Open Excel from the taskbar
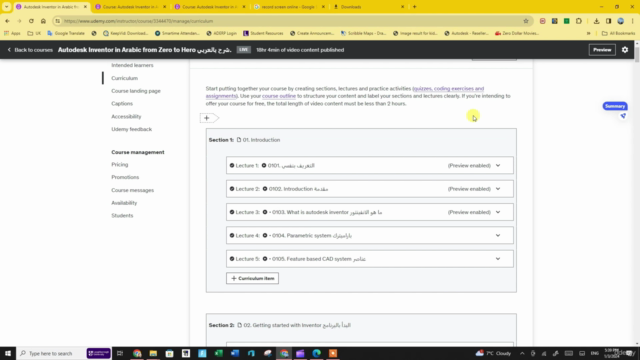The width and height of the screenshot is (640, 360). [x=218, y=353]
